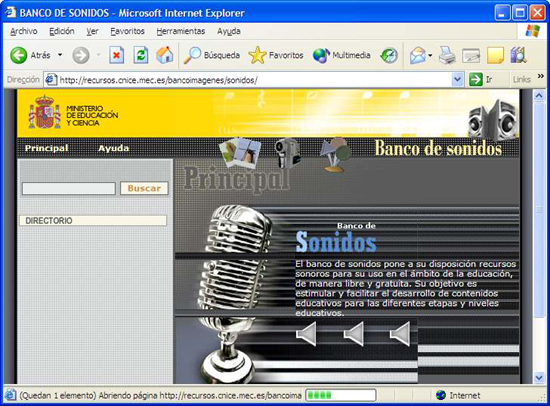Open the Edición menu
Image resolution: width=550 pixels, height=406 pixels.
coord(62,31)
